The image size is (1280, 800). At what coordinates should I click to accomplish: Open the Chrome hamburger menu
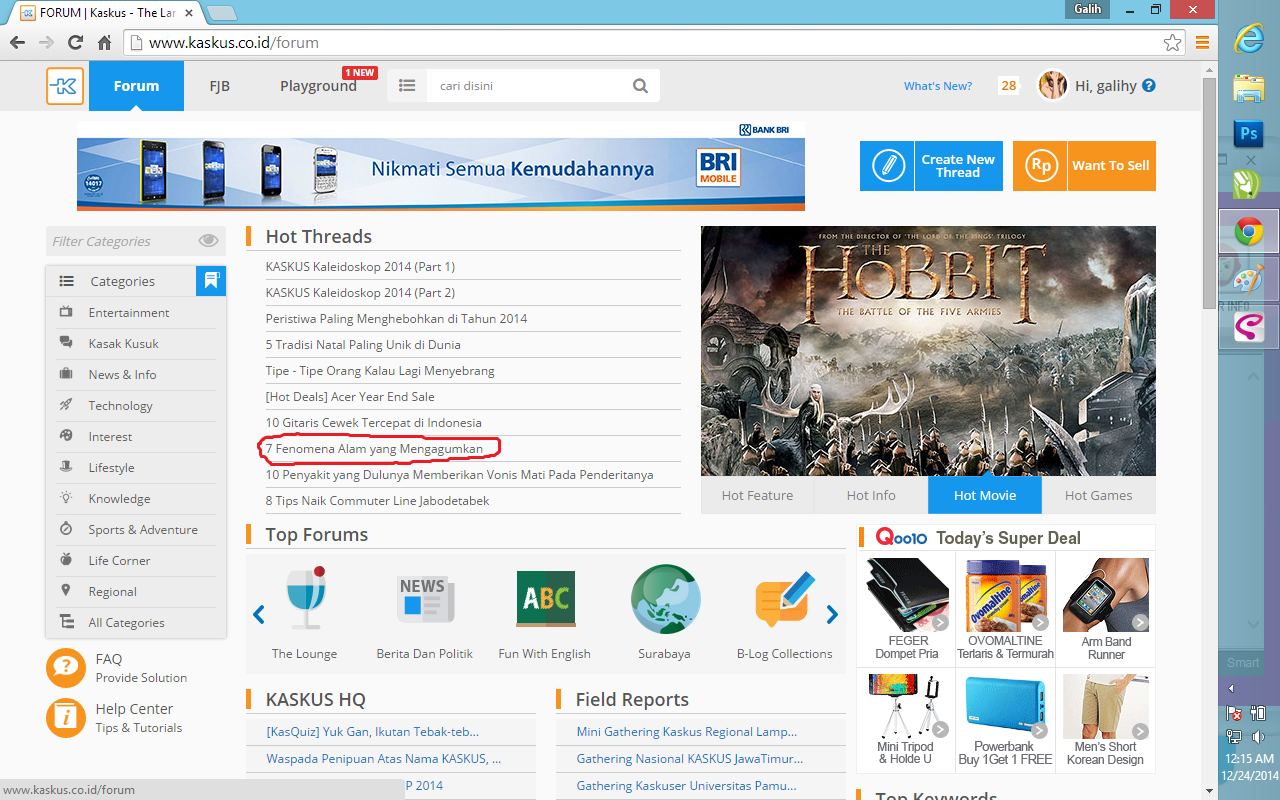pos(1202,43)
